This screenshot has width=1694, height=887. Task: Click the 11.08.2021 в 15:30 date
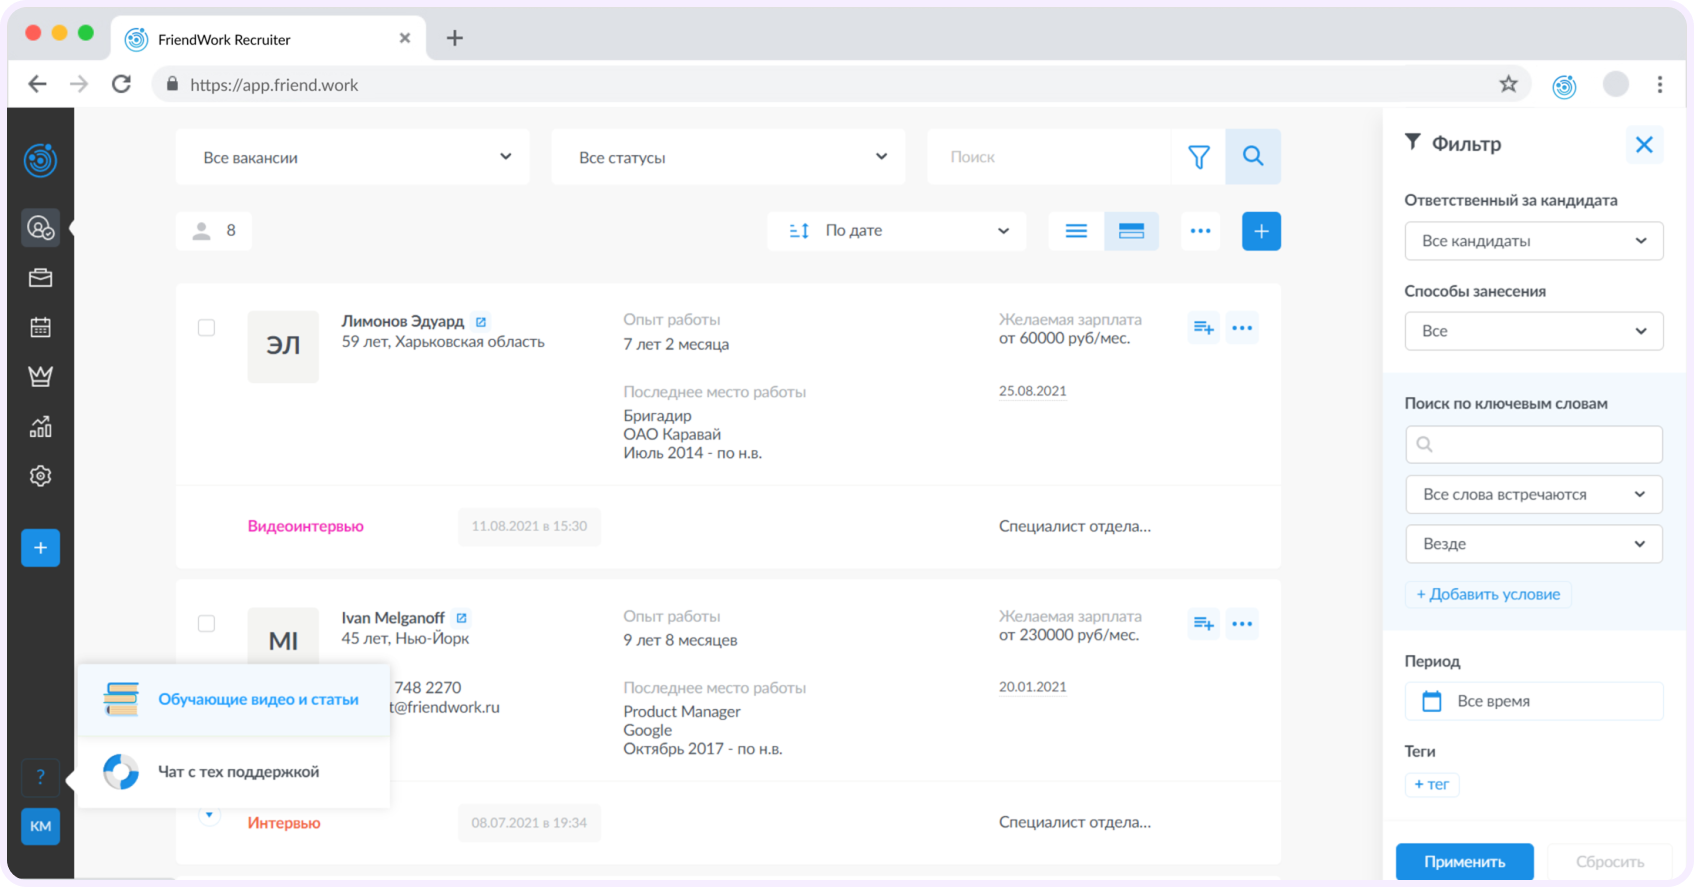[x=530, y=526]
